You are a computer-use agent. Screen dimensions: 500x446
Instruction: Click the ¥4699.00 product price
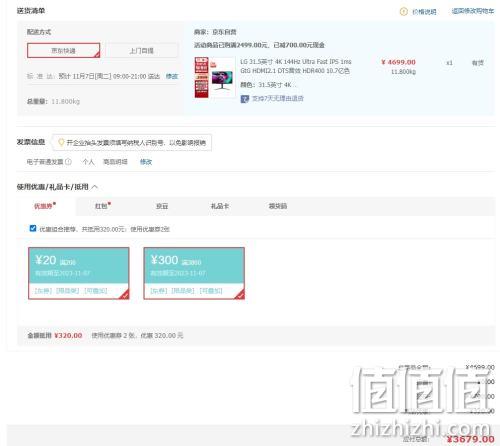398,62
